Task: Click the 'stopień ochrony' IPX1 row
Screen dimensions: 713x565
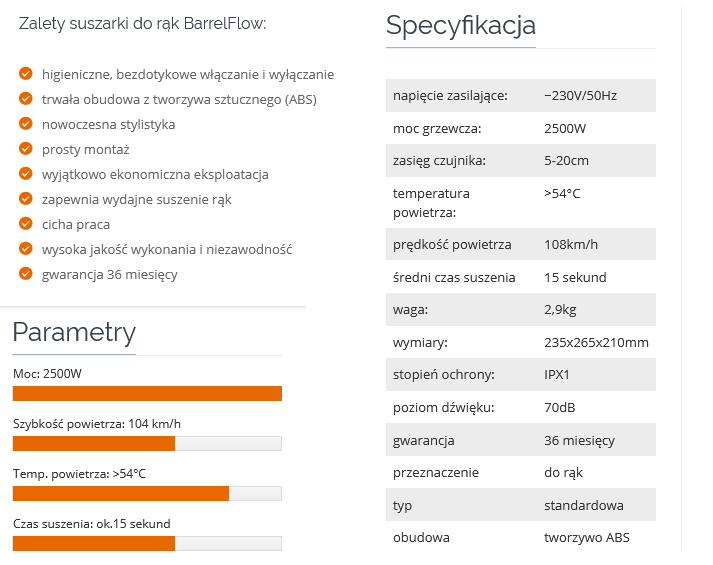Action: pos(520,375)
